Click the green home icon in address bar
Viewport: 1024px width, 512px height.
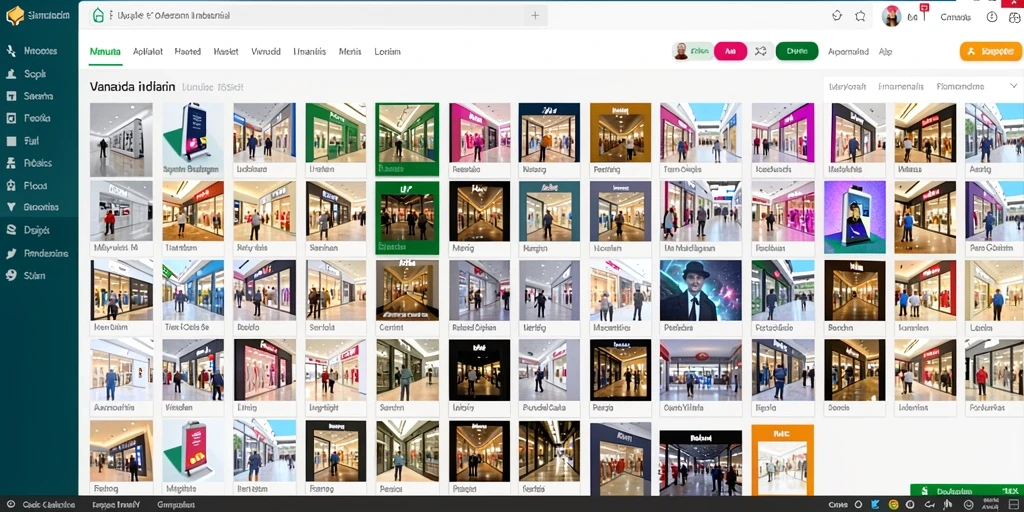[x=99, y=16]
